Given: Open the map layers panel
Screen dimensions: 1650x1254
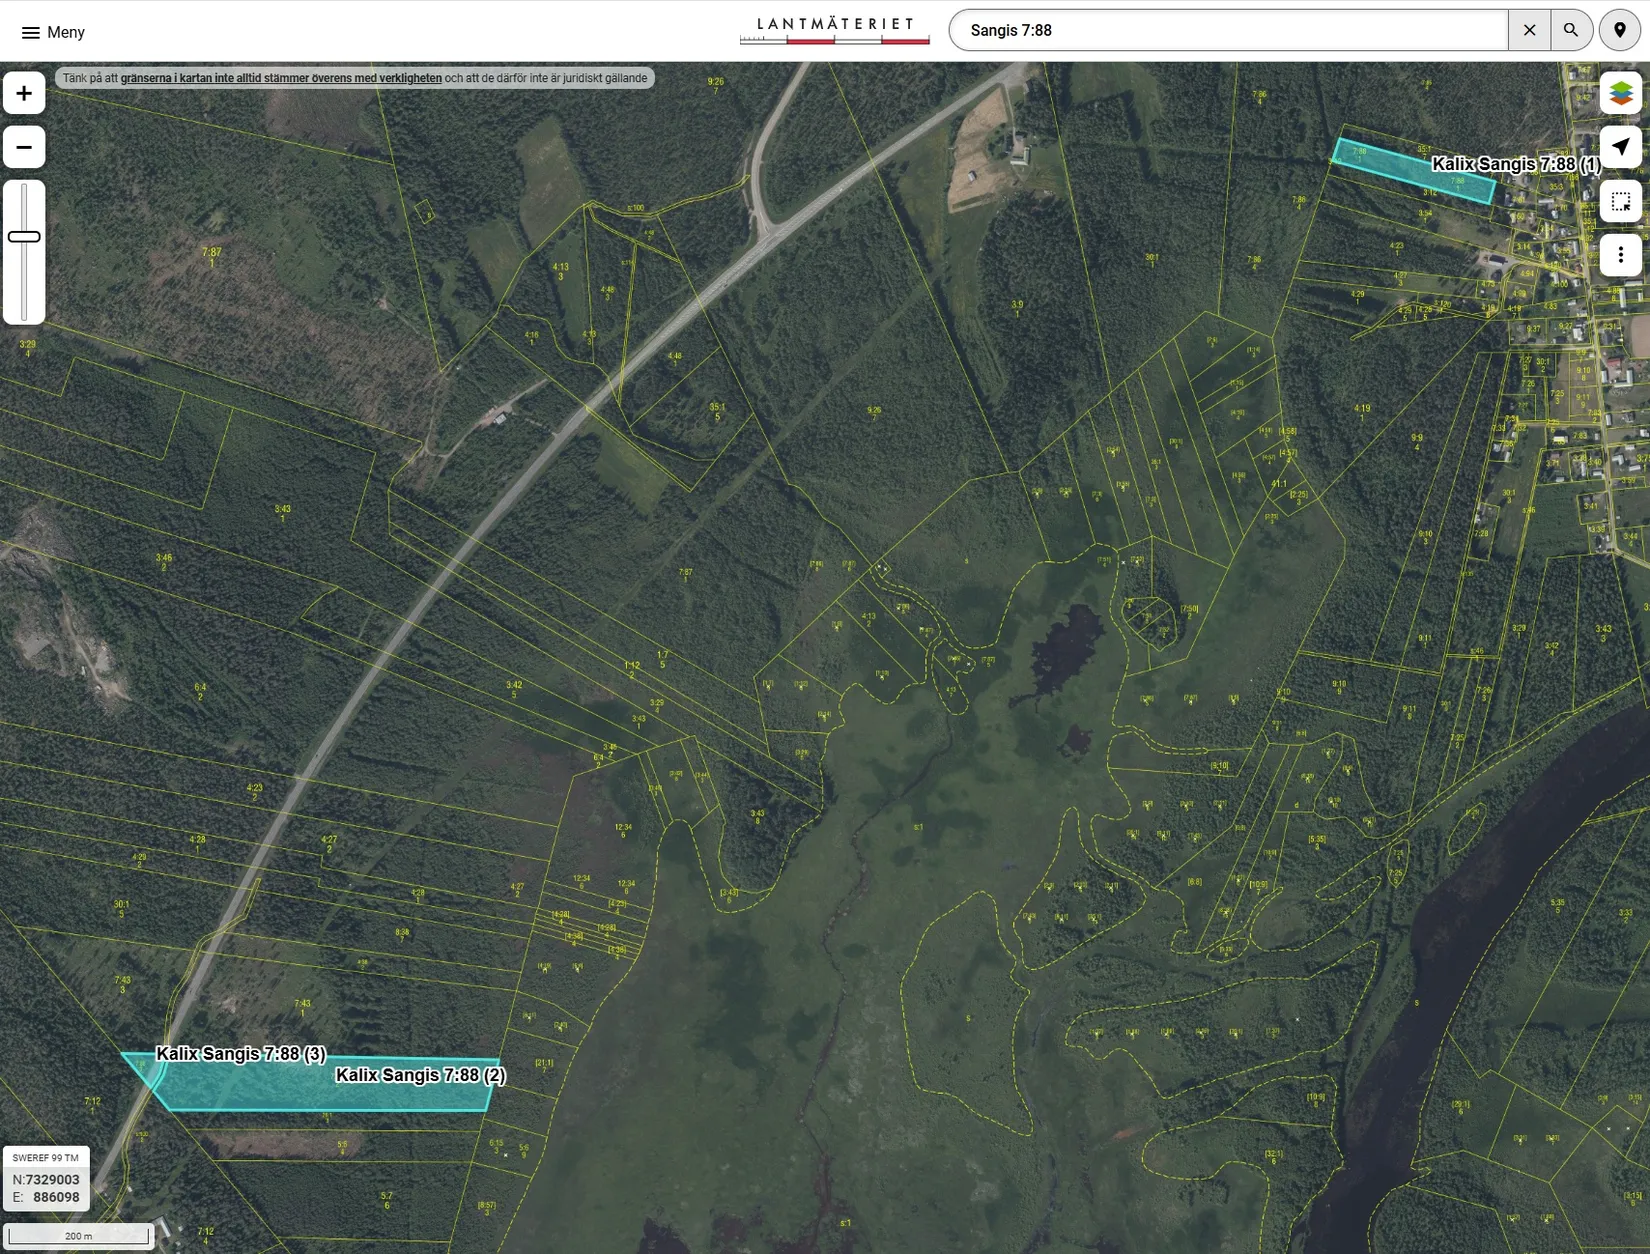Looking at the screenshot, I should (1620, 93).
